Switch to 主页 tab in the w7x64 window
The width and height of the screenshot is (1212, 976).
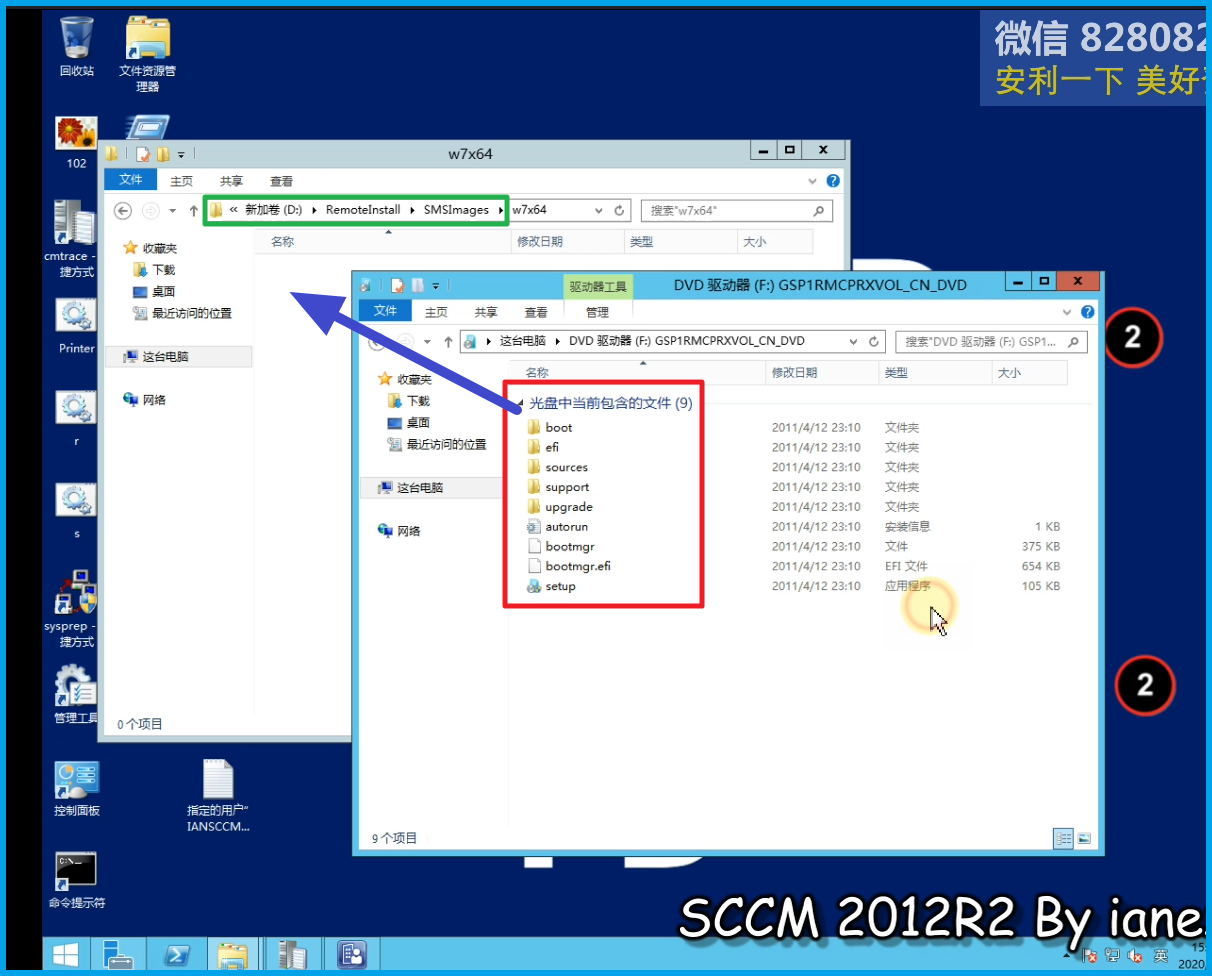181,181
